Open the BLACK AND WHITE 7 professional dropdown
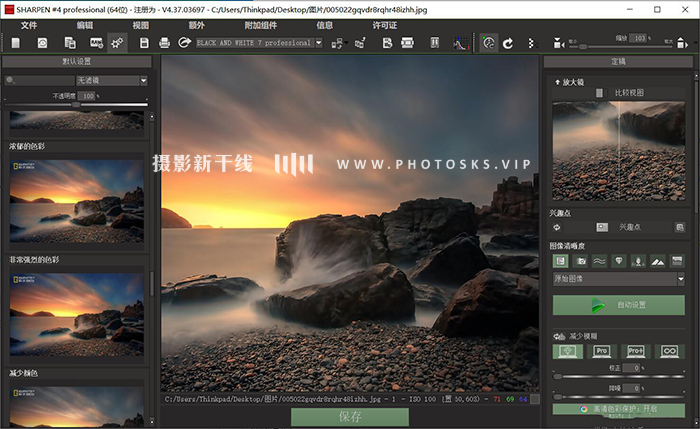This screenshot has height=429, width=700. 259,43
